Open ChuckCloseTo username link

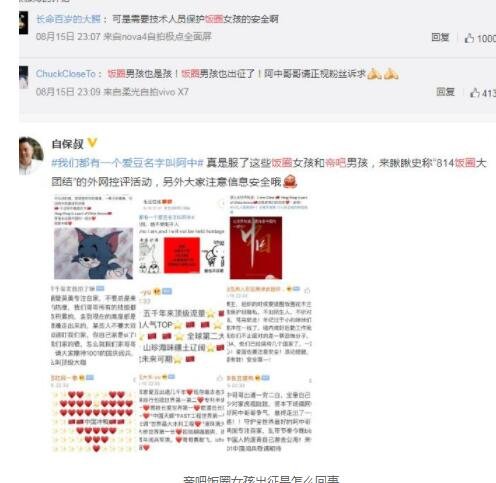coord(66,74)
